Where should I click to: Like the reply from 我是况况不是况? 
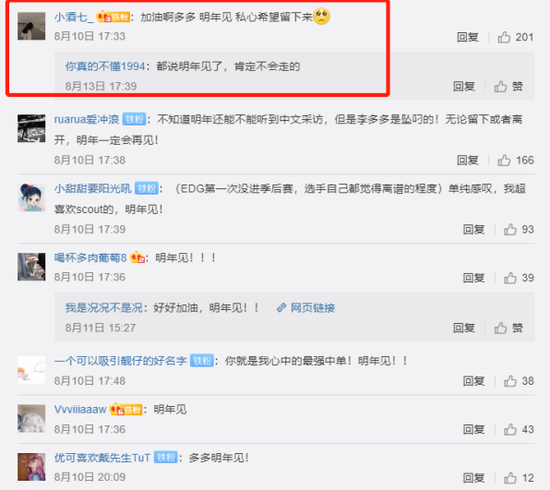[x=508, y=328]
